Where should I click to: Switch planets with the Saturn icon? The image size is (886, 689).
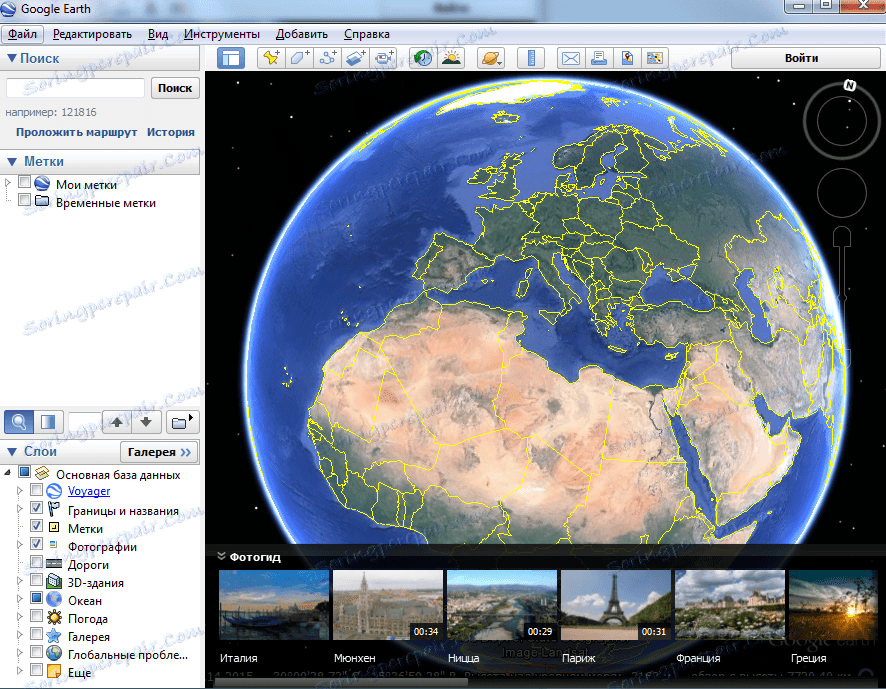[x=490, y=58]
